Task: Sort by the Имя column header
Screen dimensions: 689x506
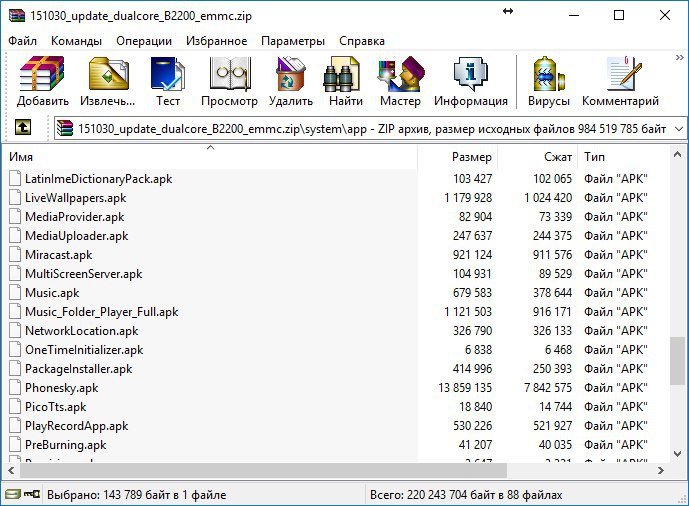Action: tap(210, 157)
